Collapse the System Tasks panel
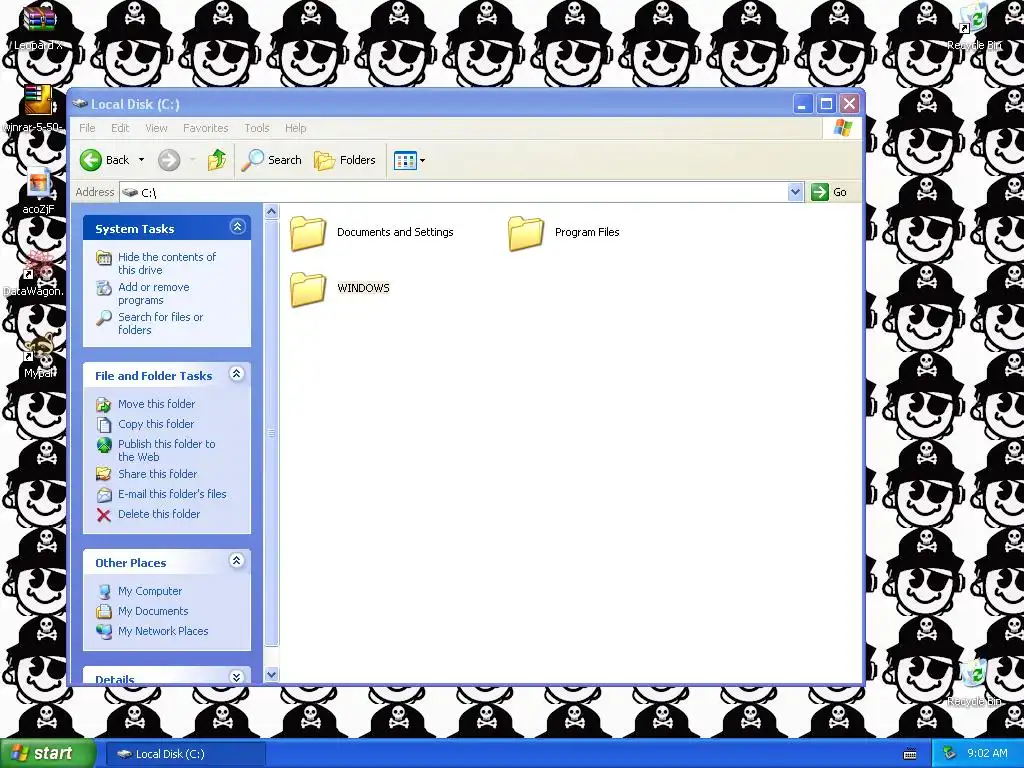This screenshot has height=768, width=1024. point(237,227)
